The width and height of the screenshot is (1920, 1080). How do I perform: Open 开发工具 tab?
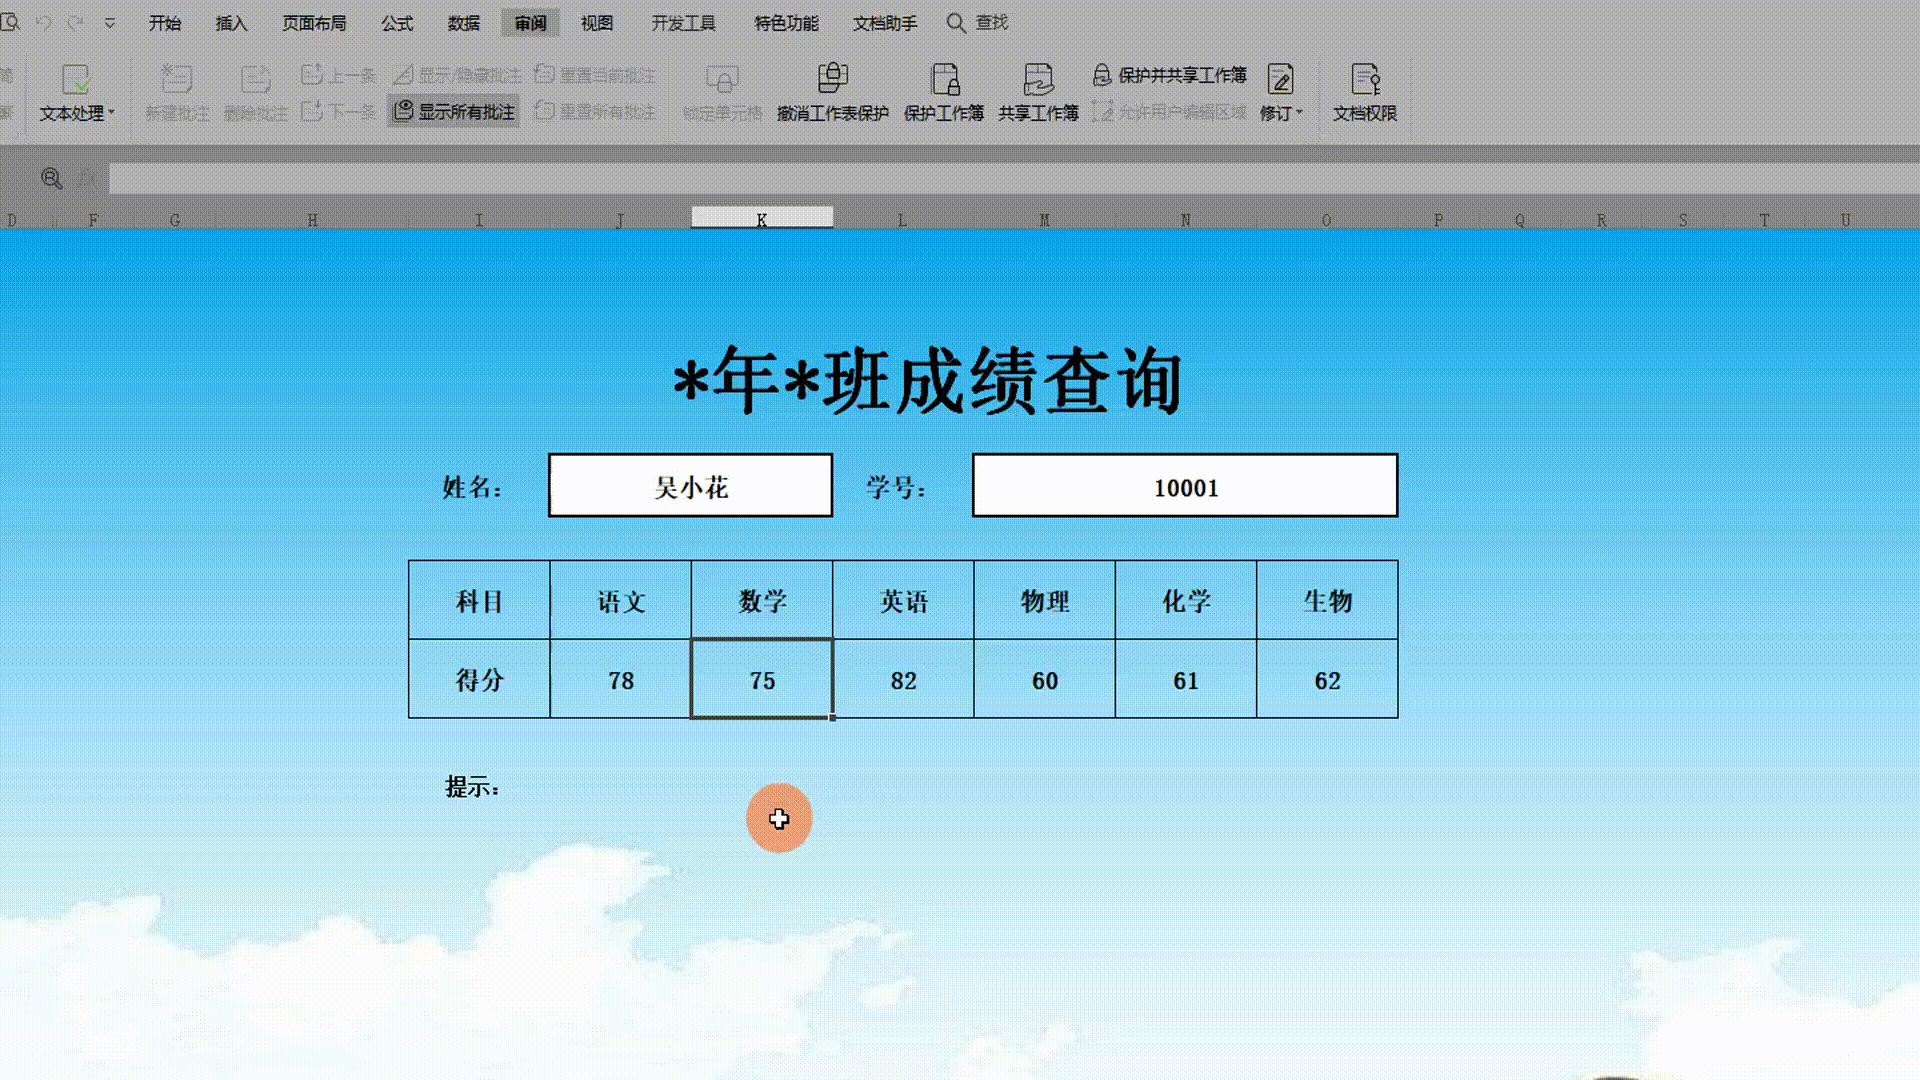684,23
